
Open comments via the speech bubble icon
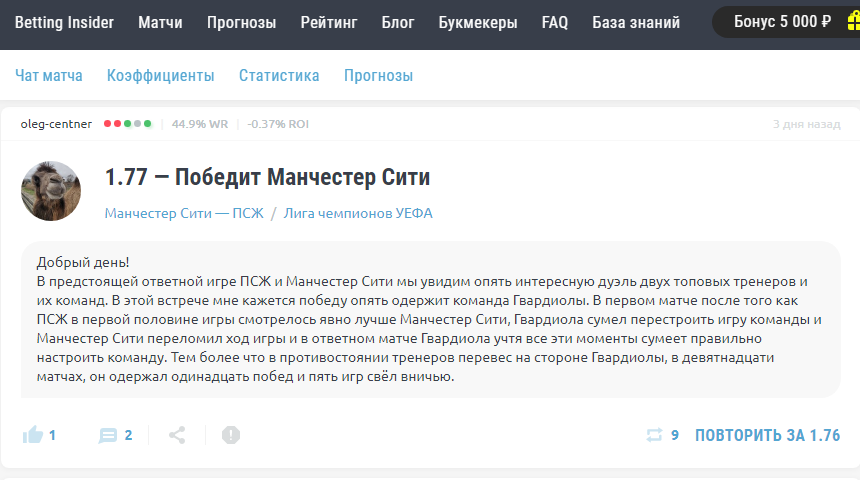click(x=108, y=436)
